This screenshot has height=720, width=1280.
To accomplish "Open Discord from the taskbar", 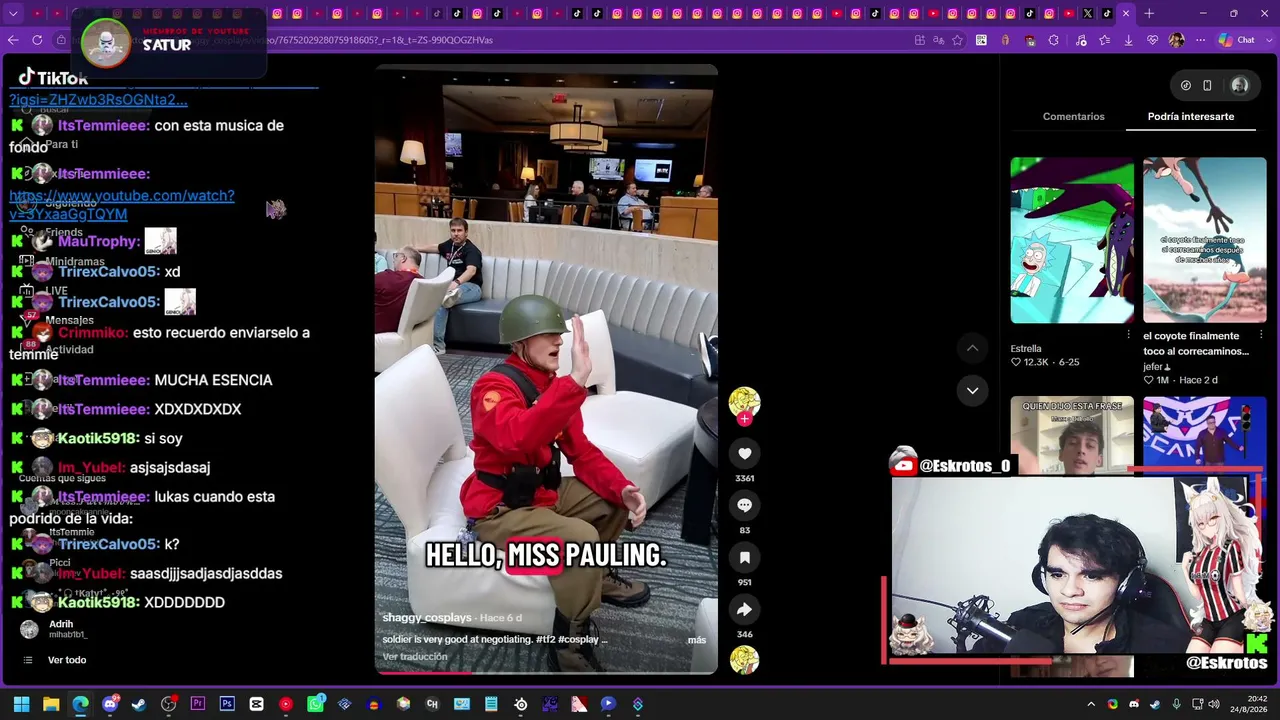I will coord(110,704).
